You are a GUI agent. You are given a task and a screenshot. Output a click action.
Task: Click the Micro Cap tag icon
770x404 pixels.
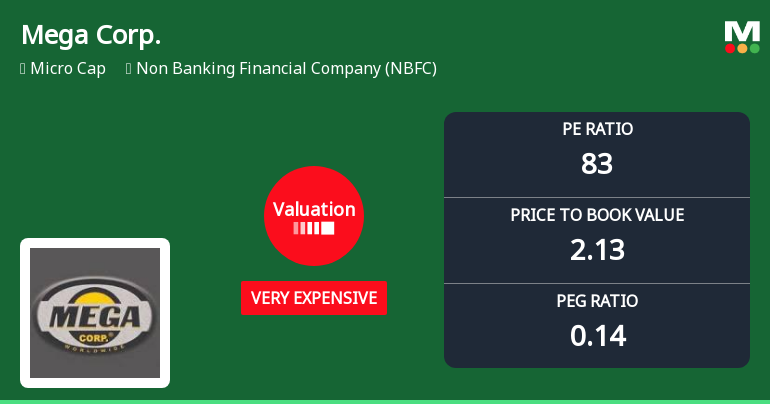[x=23, y=69]
